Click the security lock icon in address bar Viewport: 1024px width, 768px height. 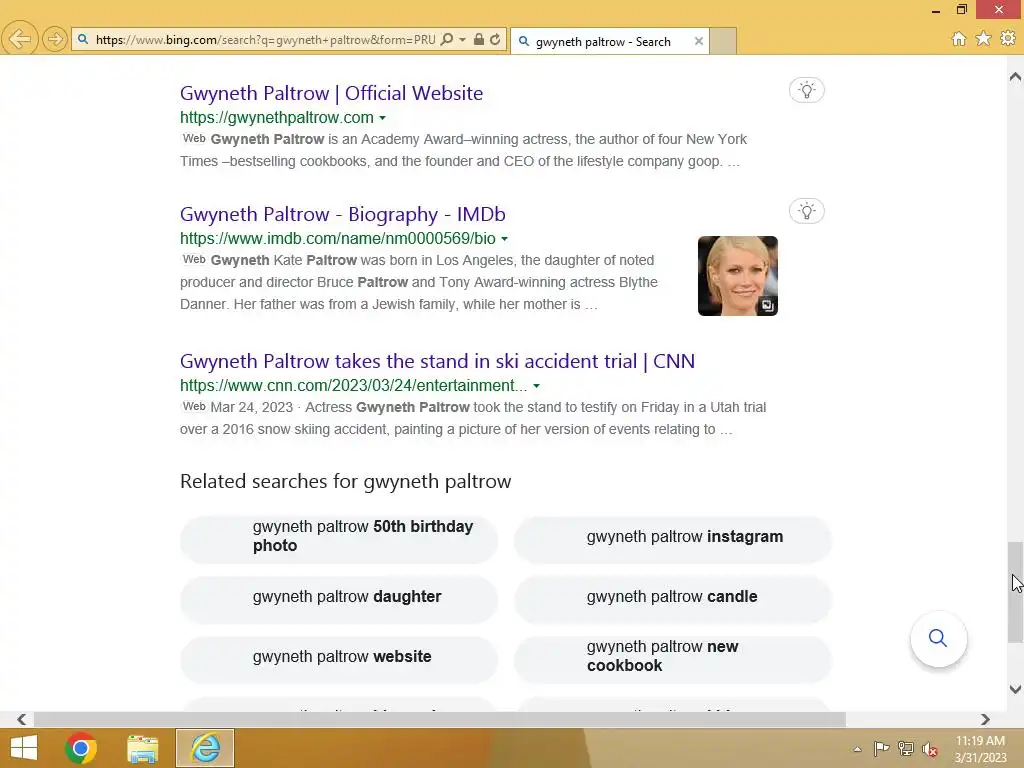pyautogui.click(x=479, y=40)
